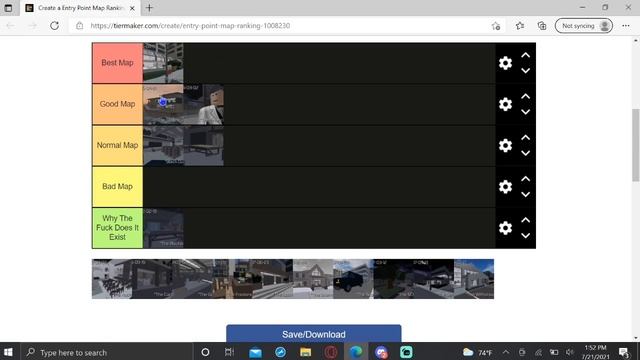
Task: Close the Entry Point Map Ranking tab
Action: pyautogui.click(x=132, y=8)
